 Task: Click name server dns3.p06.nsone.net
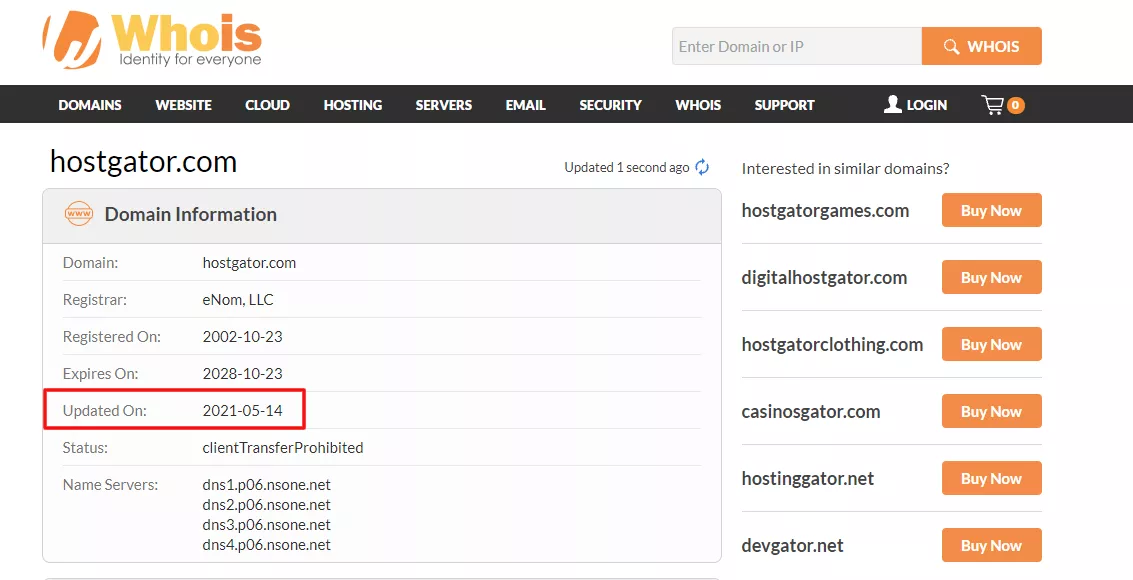tap(267, 525)
